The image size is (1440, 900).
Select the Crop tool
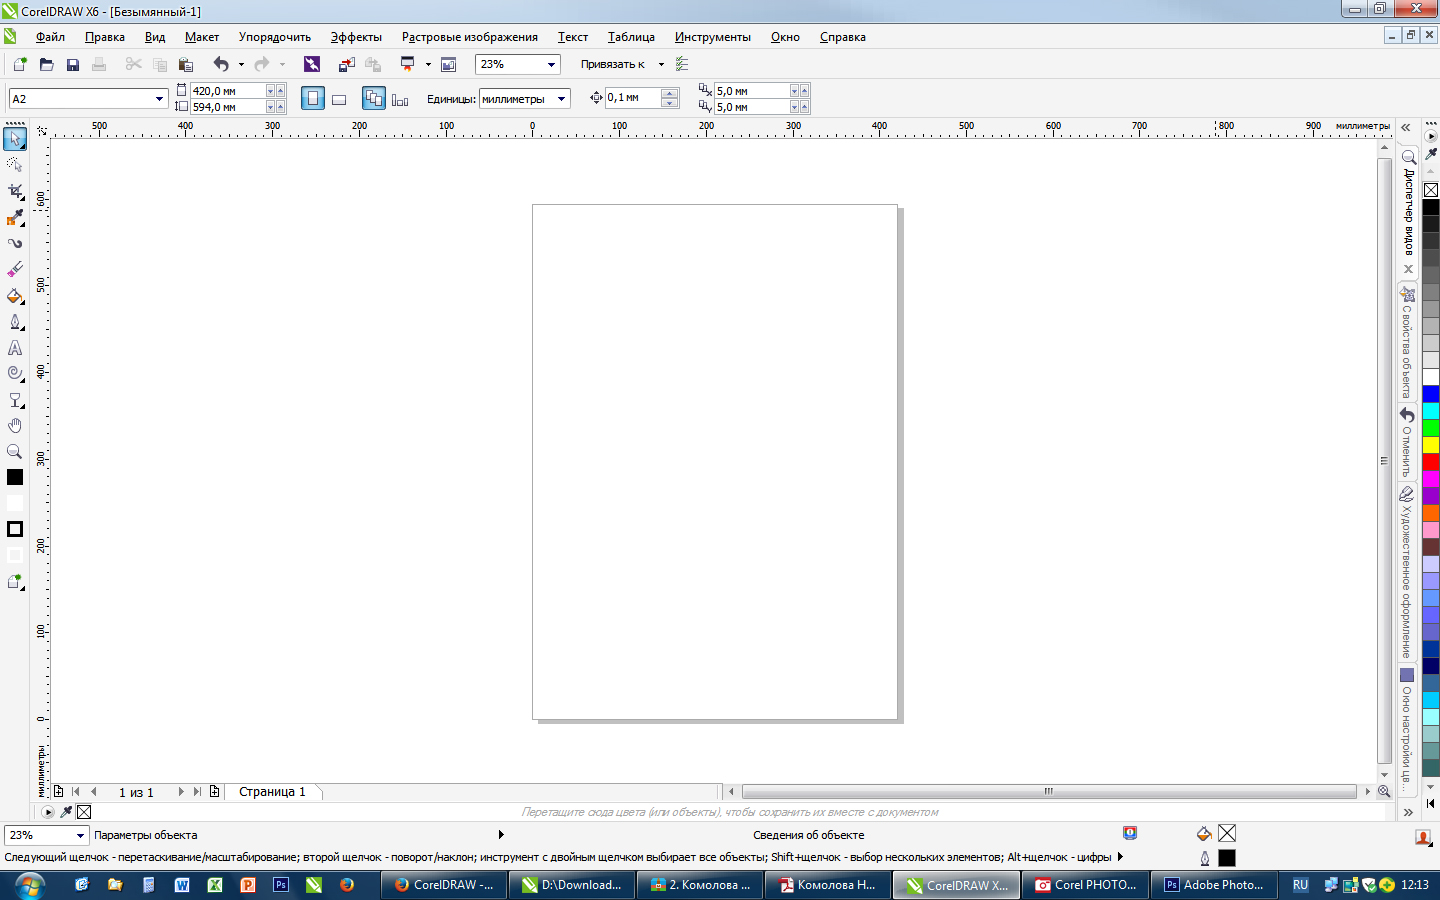(15, 190)
